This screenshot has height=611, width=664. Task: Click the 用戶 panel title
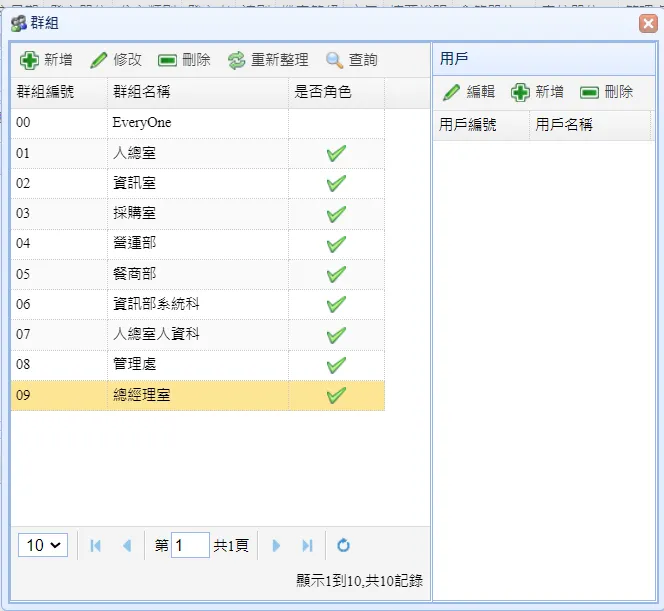pos(454,58)
